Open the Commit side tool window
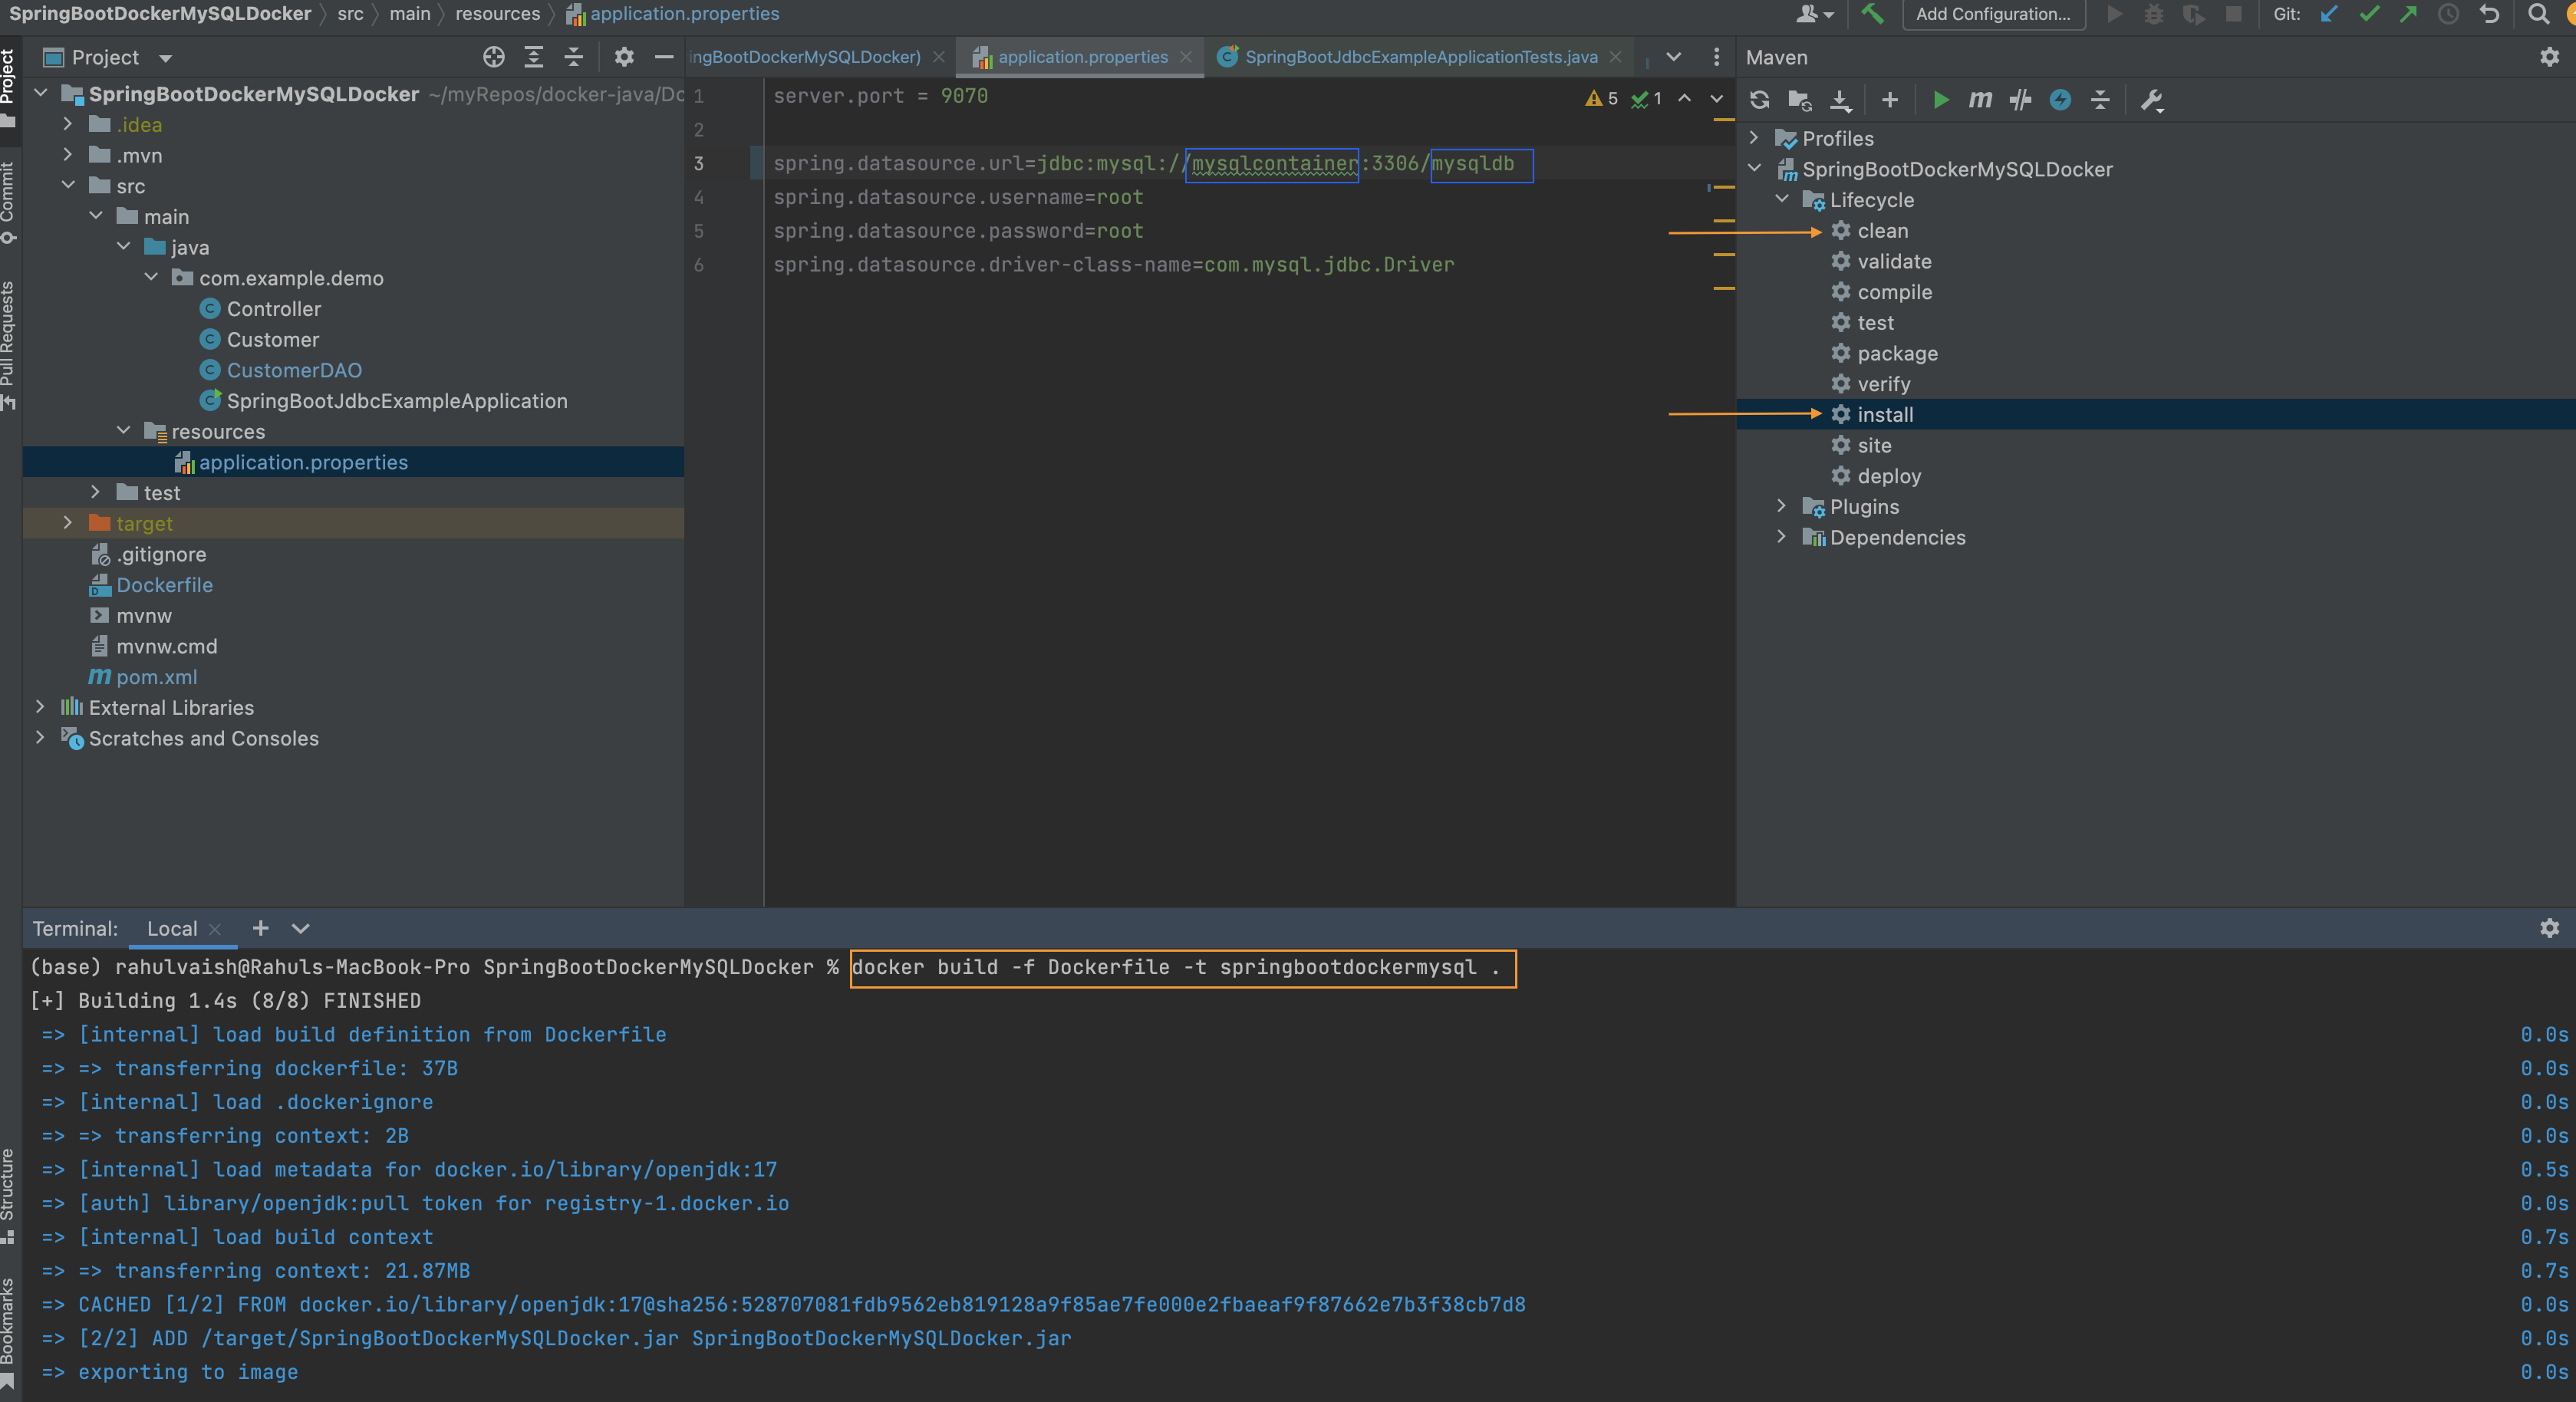Image resolution: width=2576 pixels, height=1402 pixels. [x=8, y=202]
